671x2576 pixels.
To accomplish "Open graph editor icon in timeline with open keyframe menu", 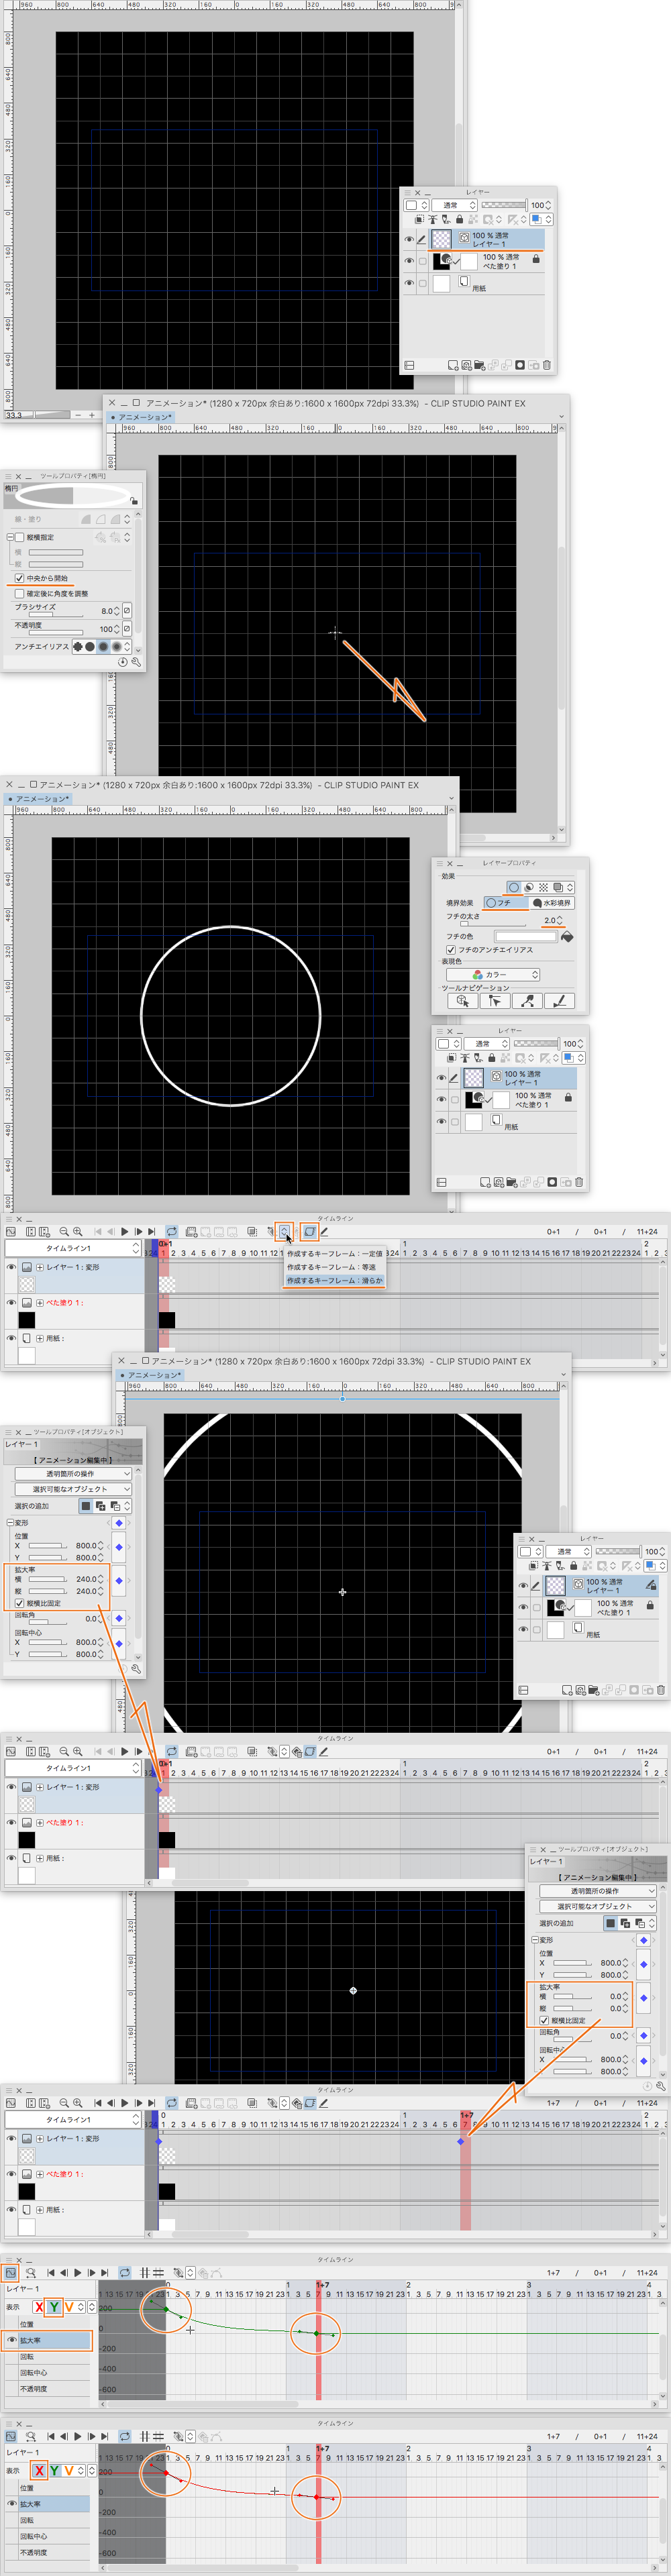I will (11, 1232).
